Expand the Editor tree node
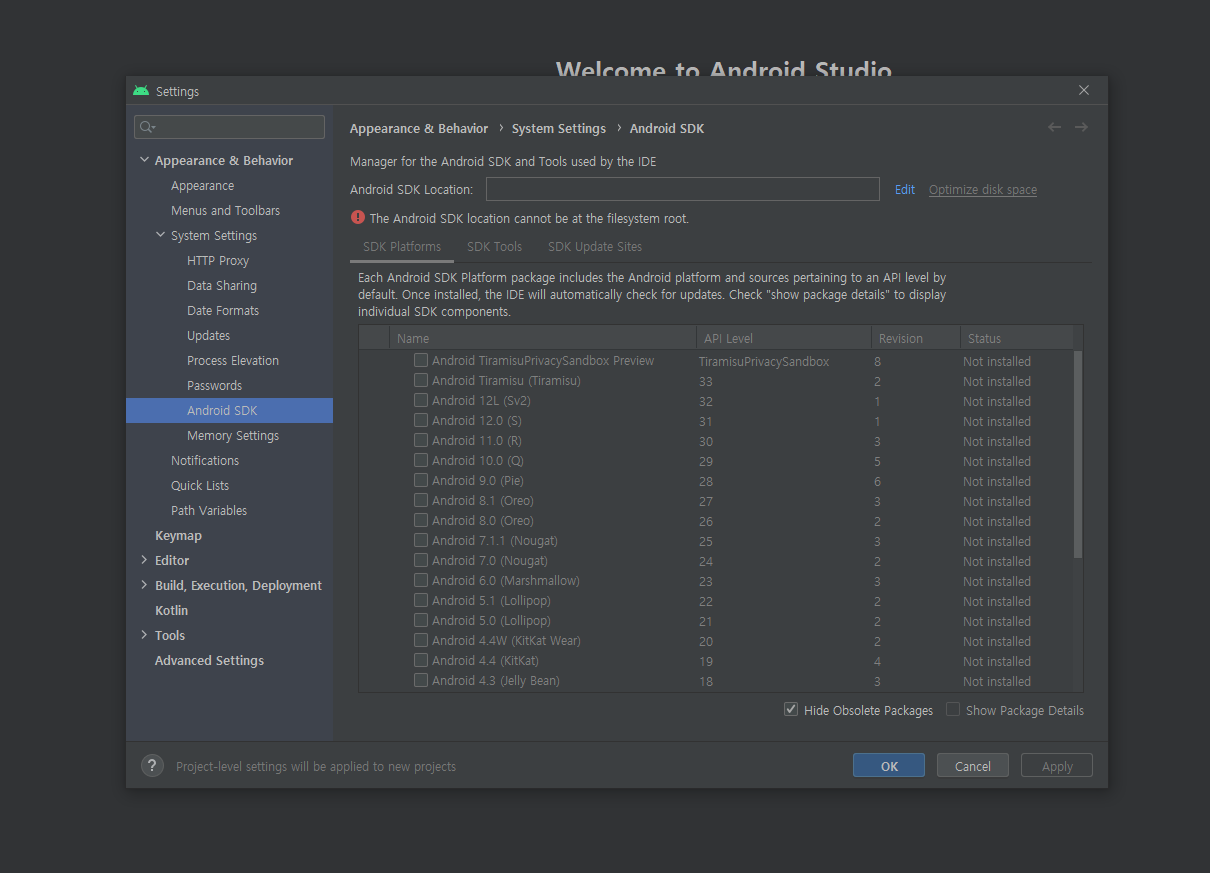1210x873 pixels. (x=144, y=560)
